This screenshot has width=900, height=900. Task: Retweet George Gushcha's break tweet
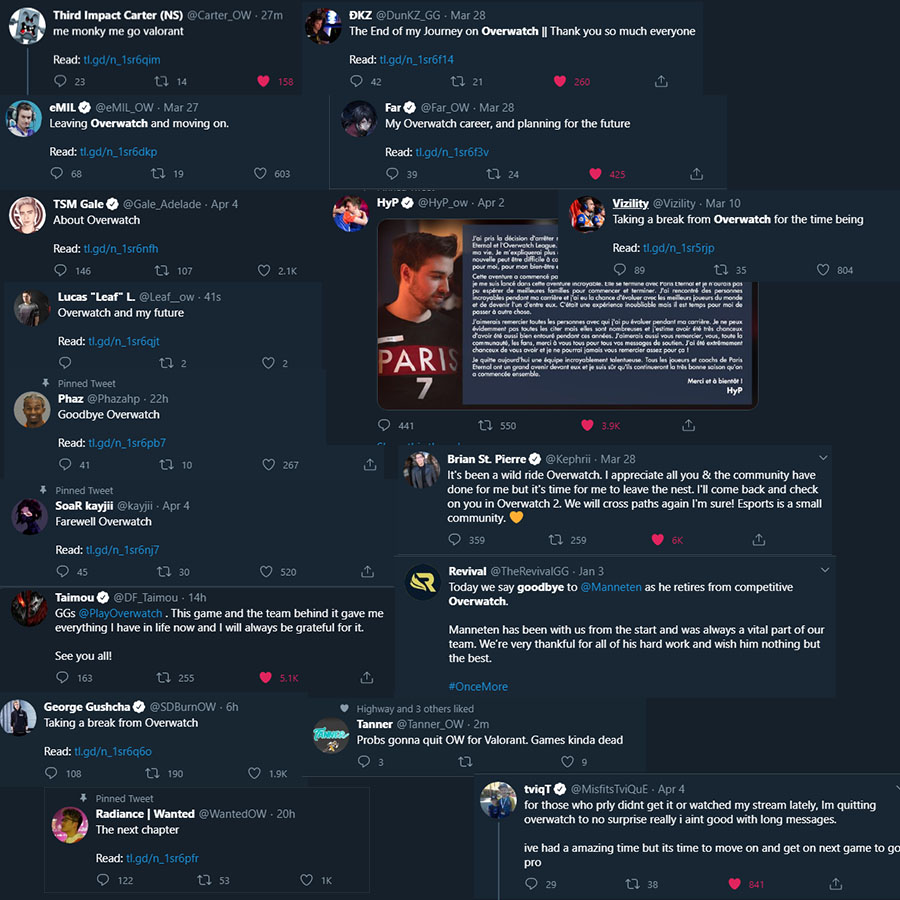tap(152, 773)
